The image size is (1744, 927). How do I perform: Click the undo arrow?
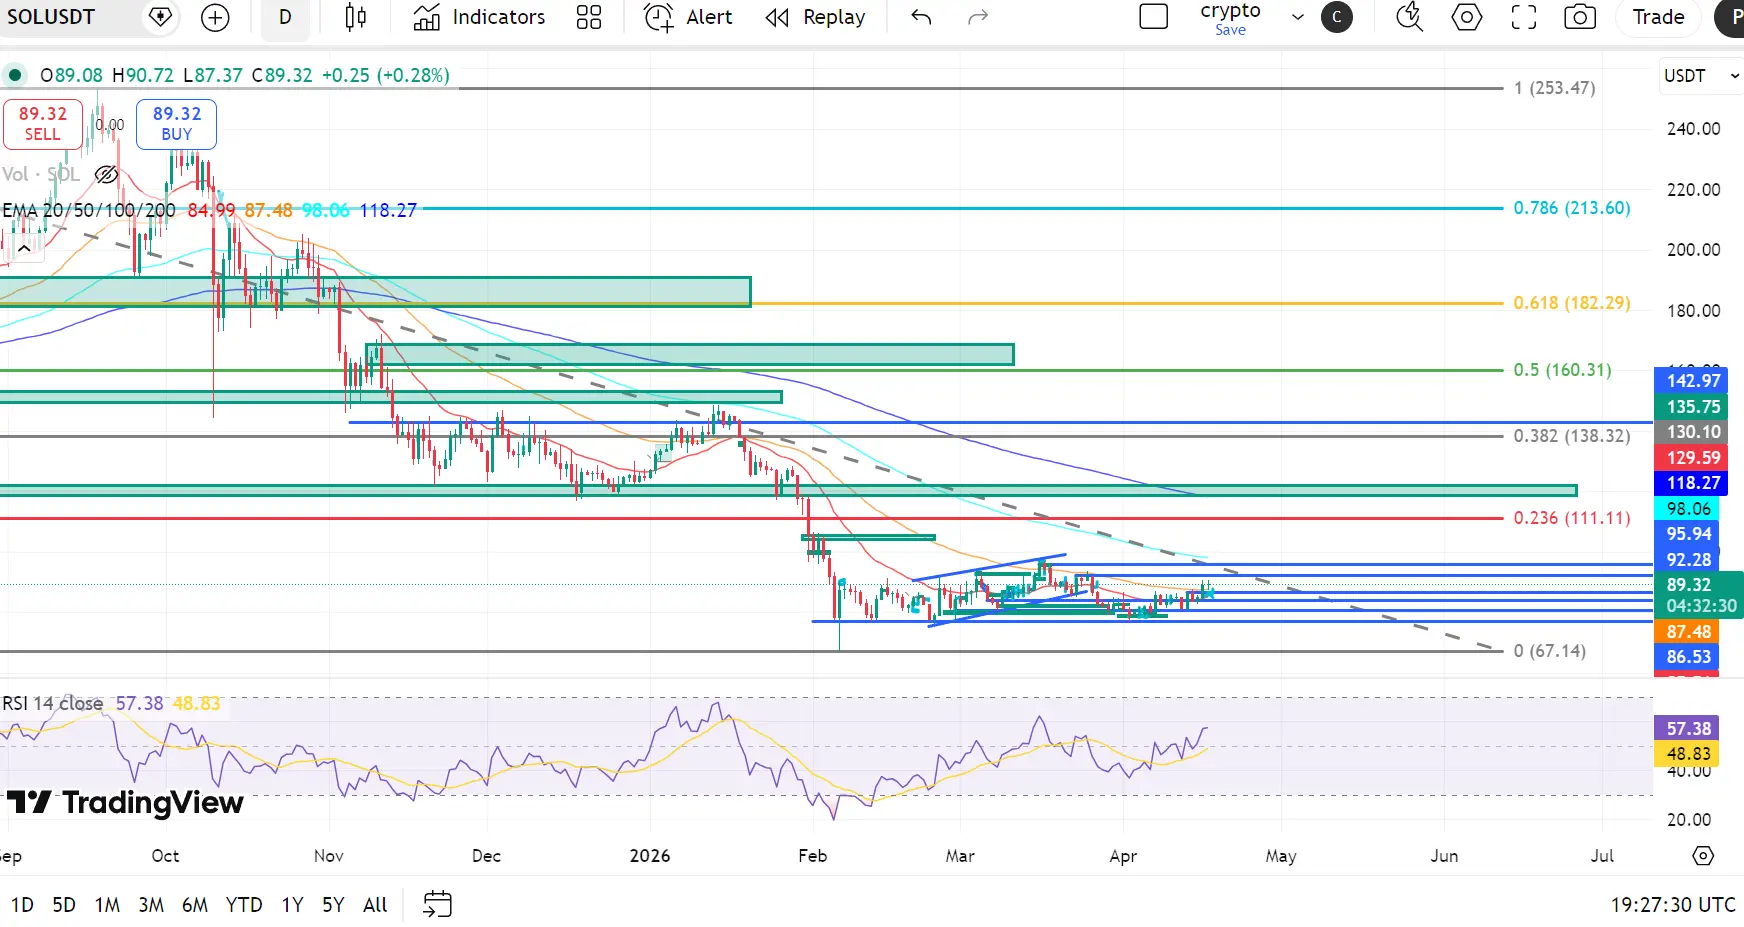coord(921,17)
